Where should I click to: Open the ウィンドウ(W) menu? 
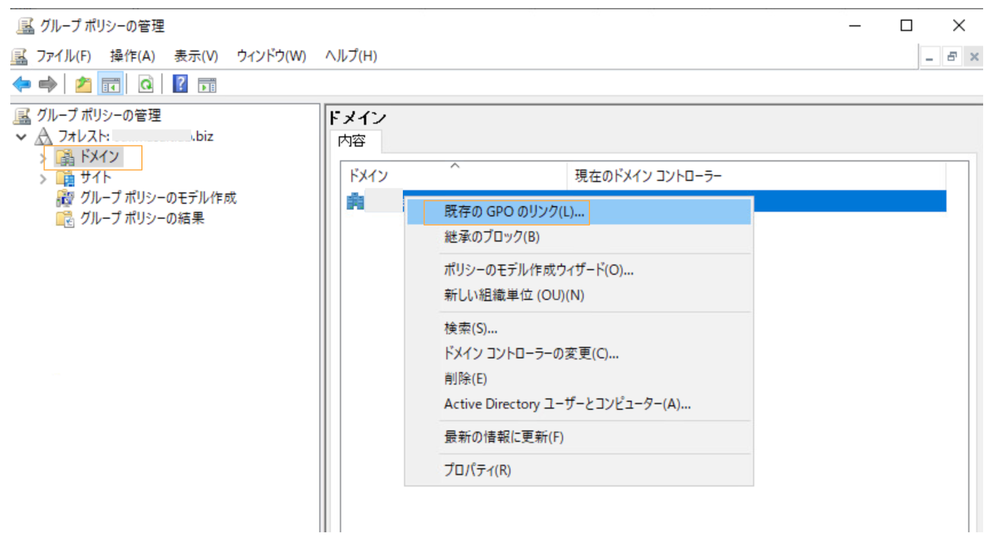271,56
